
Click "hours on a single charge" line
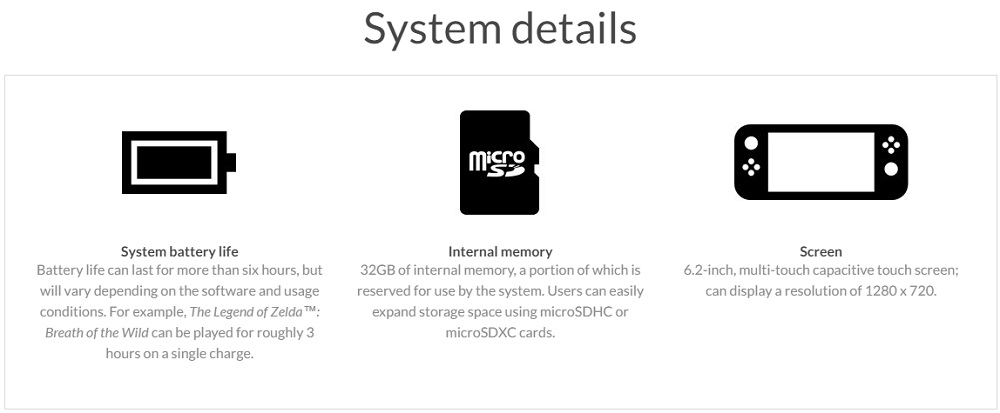click(179, 354)
